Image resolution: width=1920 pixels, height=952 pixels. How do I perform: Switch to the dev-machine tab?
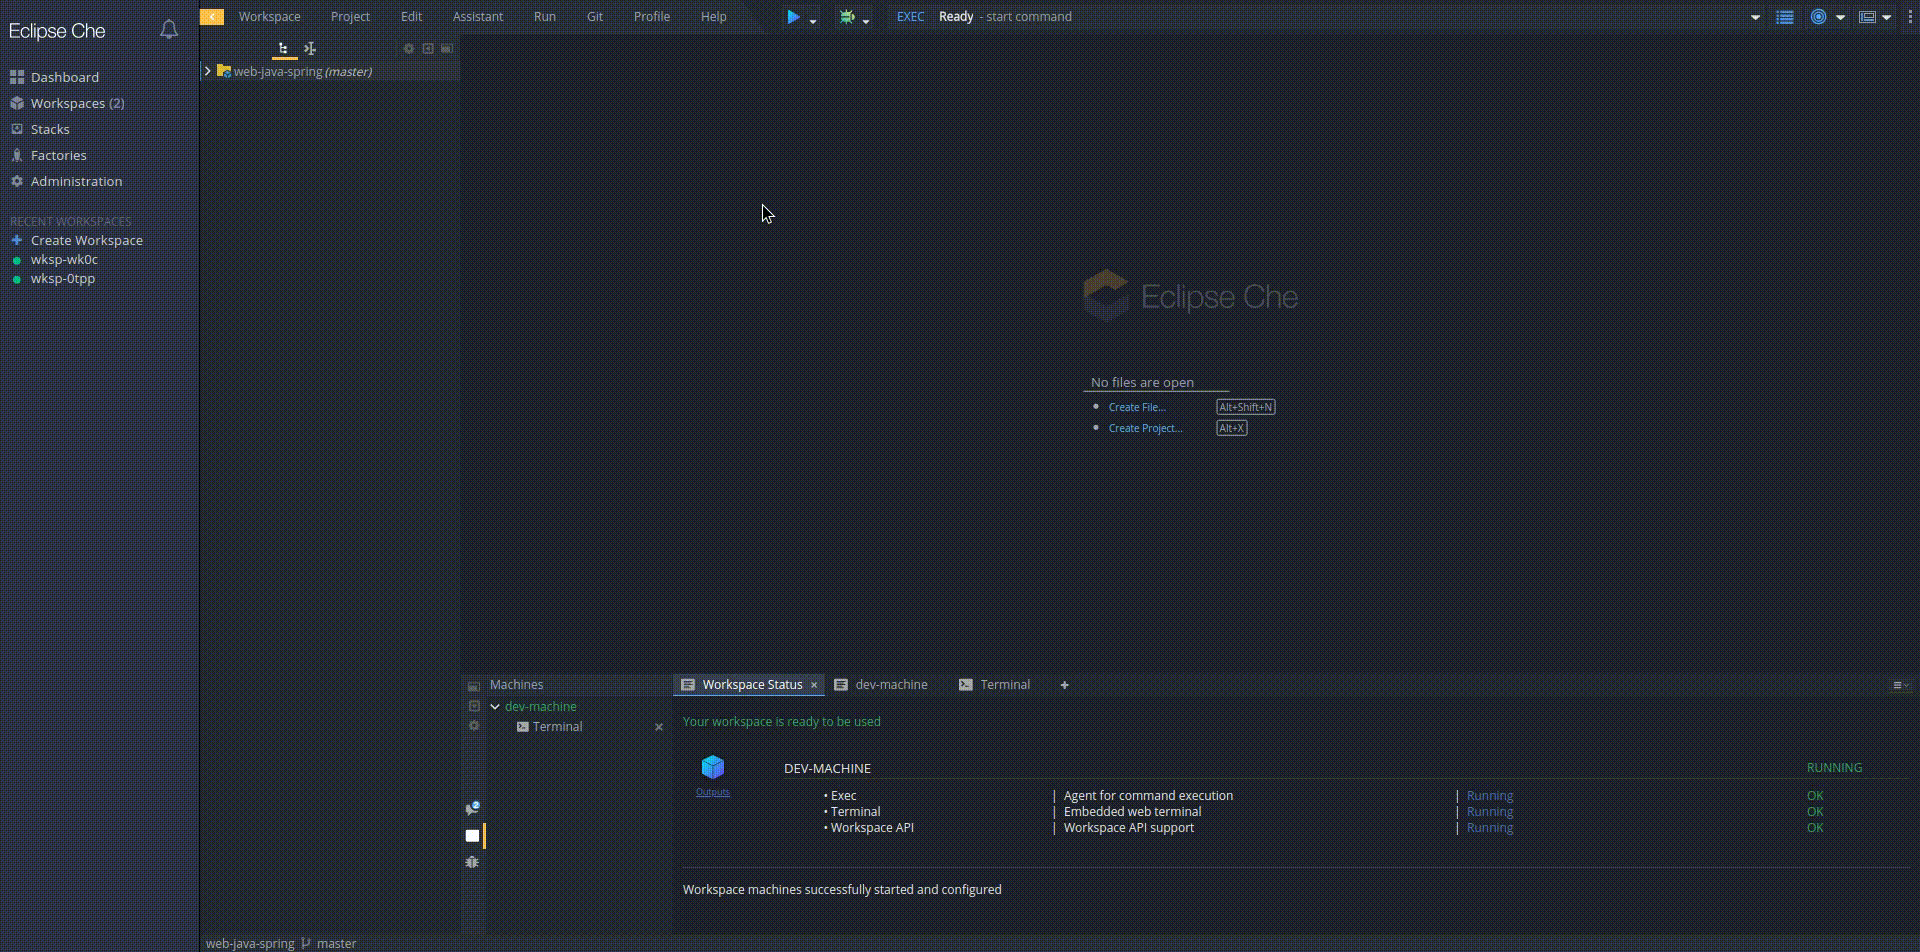(x=891, y=684)
